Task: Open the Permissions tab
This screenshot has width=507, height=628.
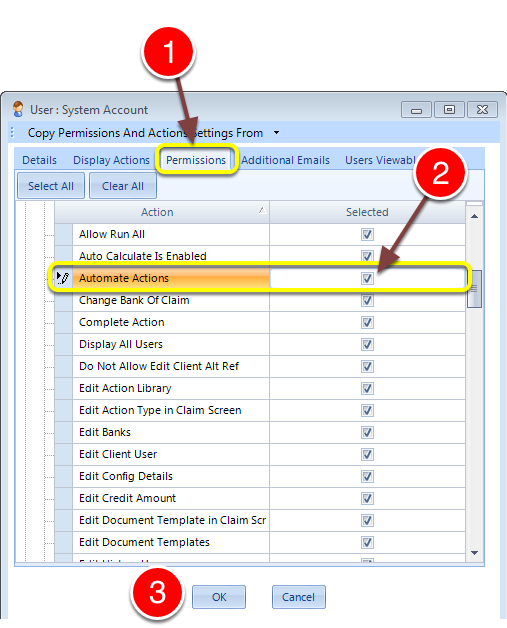Action: [196, 160]
